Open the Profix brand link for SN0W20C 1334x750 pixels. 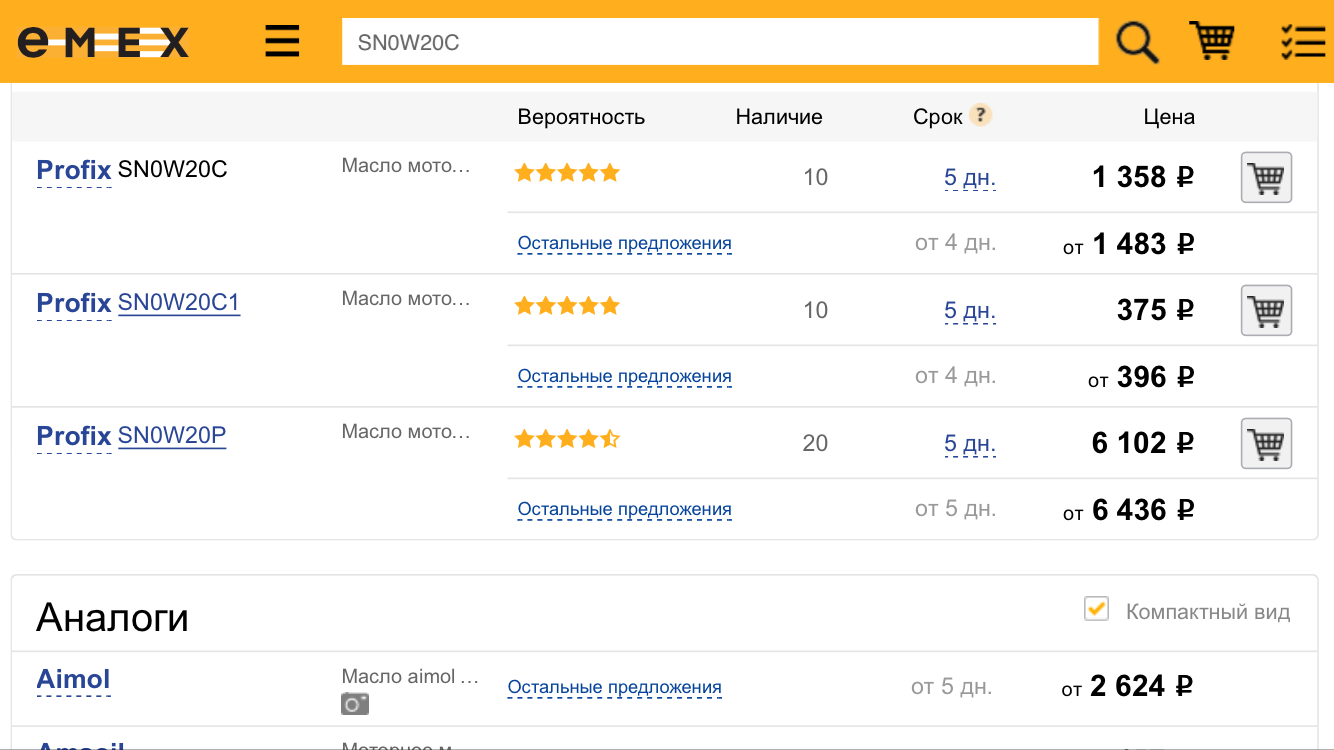(x=74, y=170)
